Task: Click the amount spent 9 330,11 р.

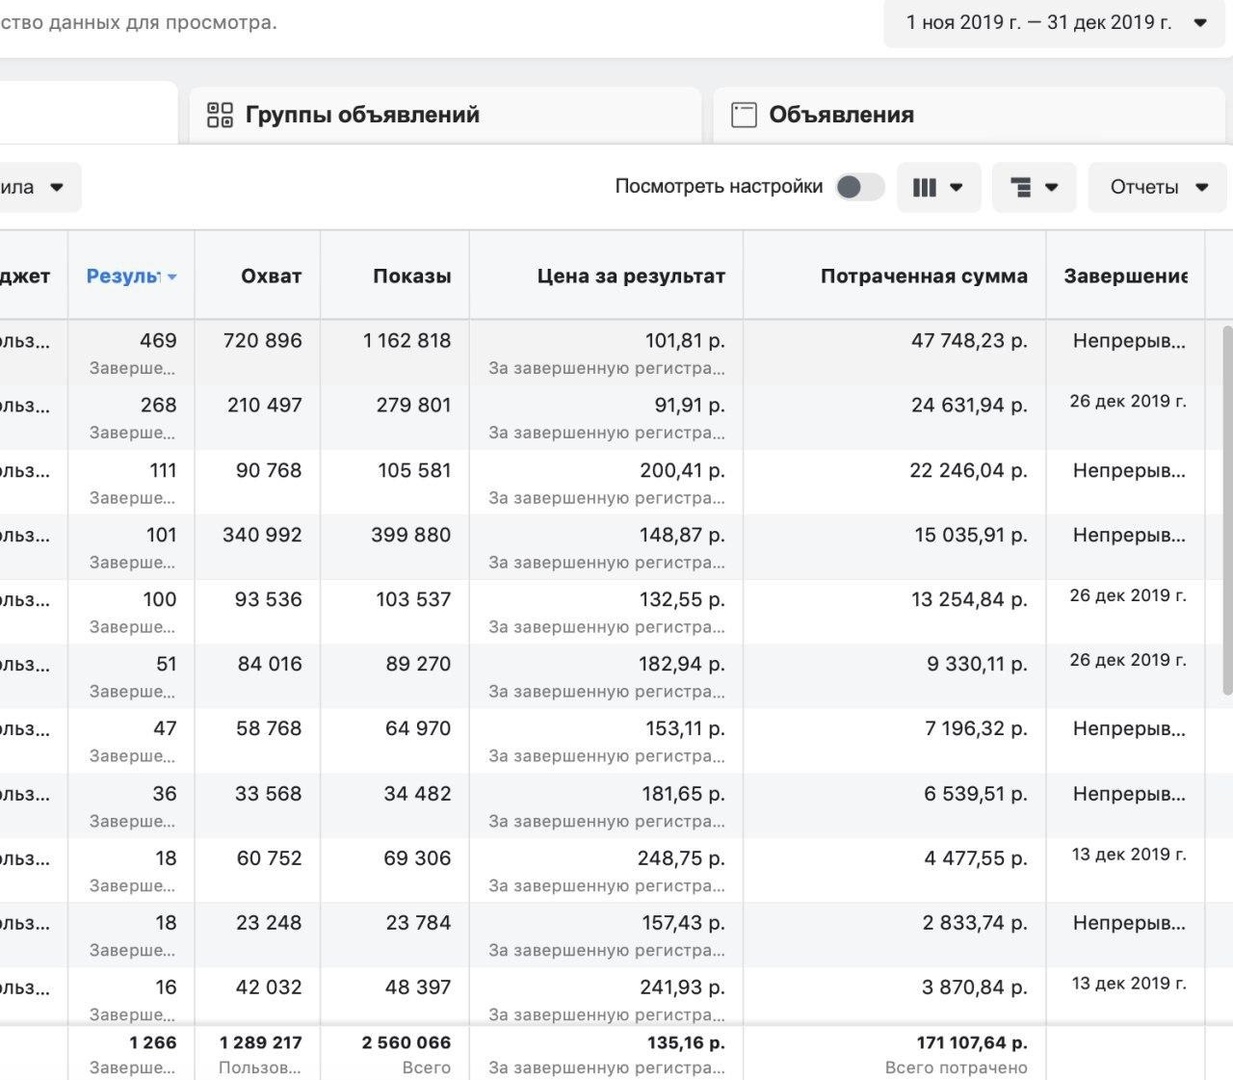Action: click(x=977, y=664)
